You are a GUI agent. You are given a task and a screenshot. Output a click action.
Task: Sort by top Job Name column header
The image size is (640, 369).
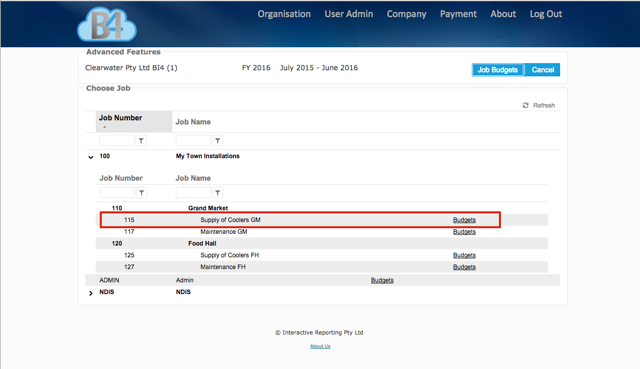193,122
